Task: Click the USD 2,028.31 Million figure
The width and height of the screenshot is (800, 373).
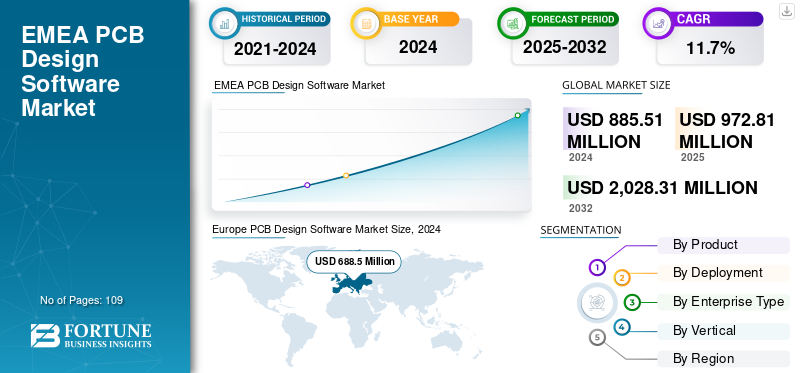Action: coord(662,188)
